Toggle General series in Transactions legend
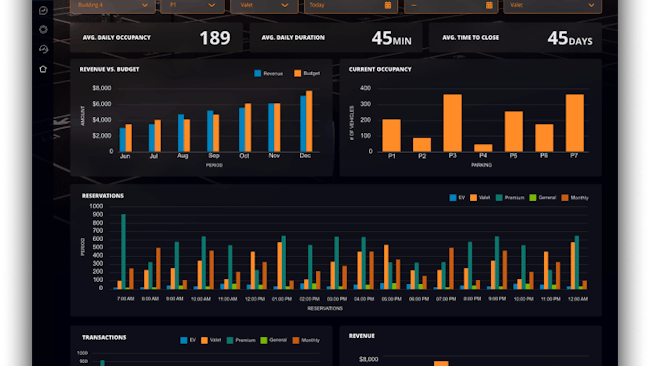Viewport: 650px width, 366px height. [x=274, y=340]
